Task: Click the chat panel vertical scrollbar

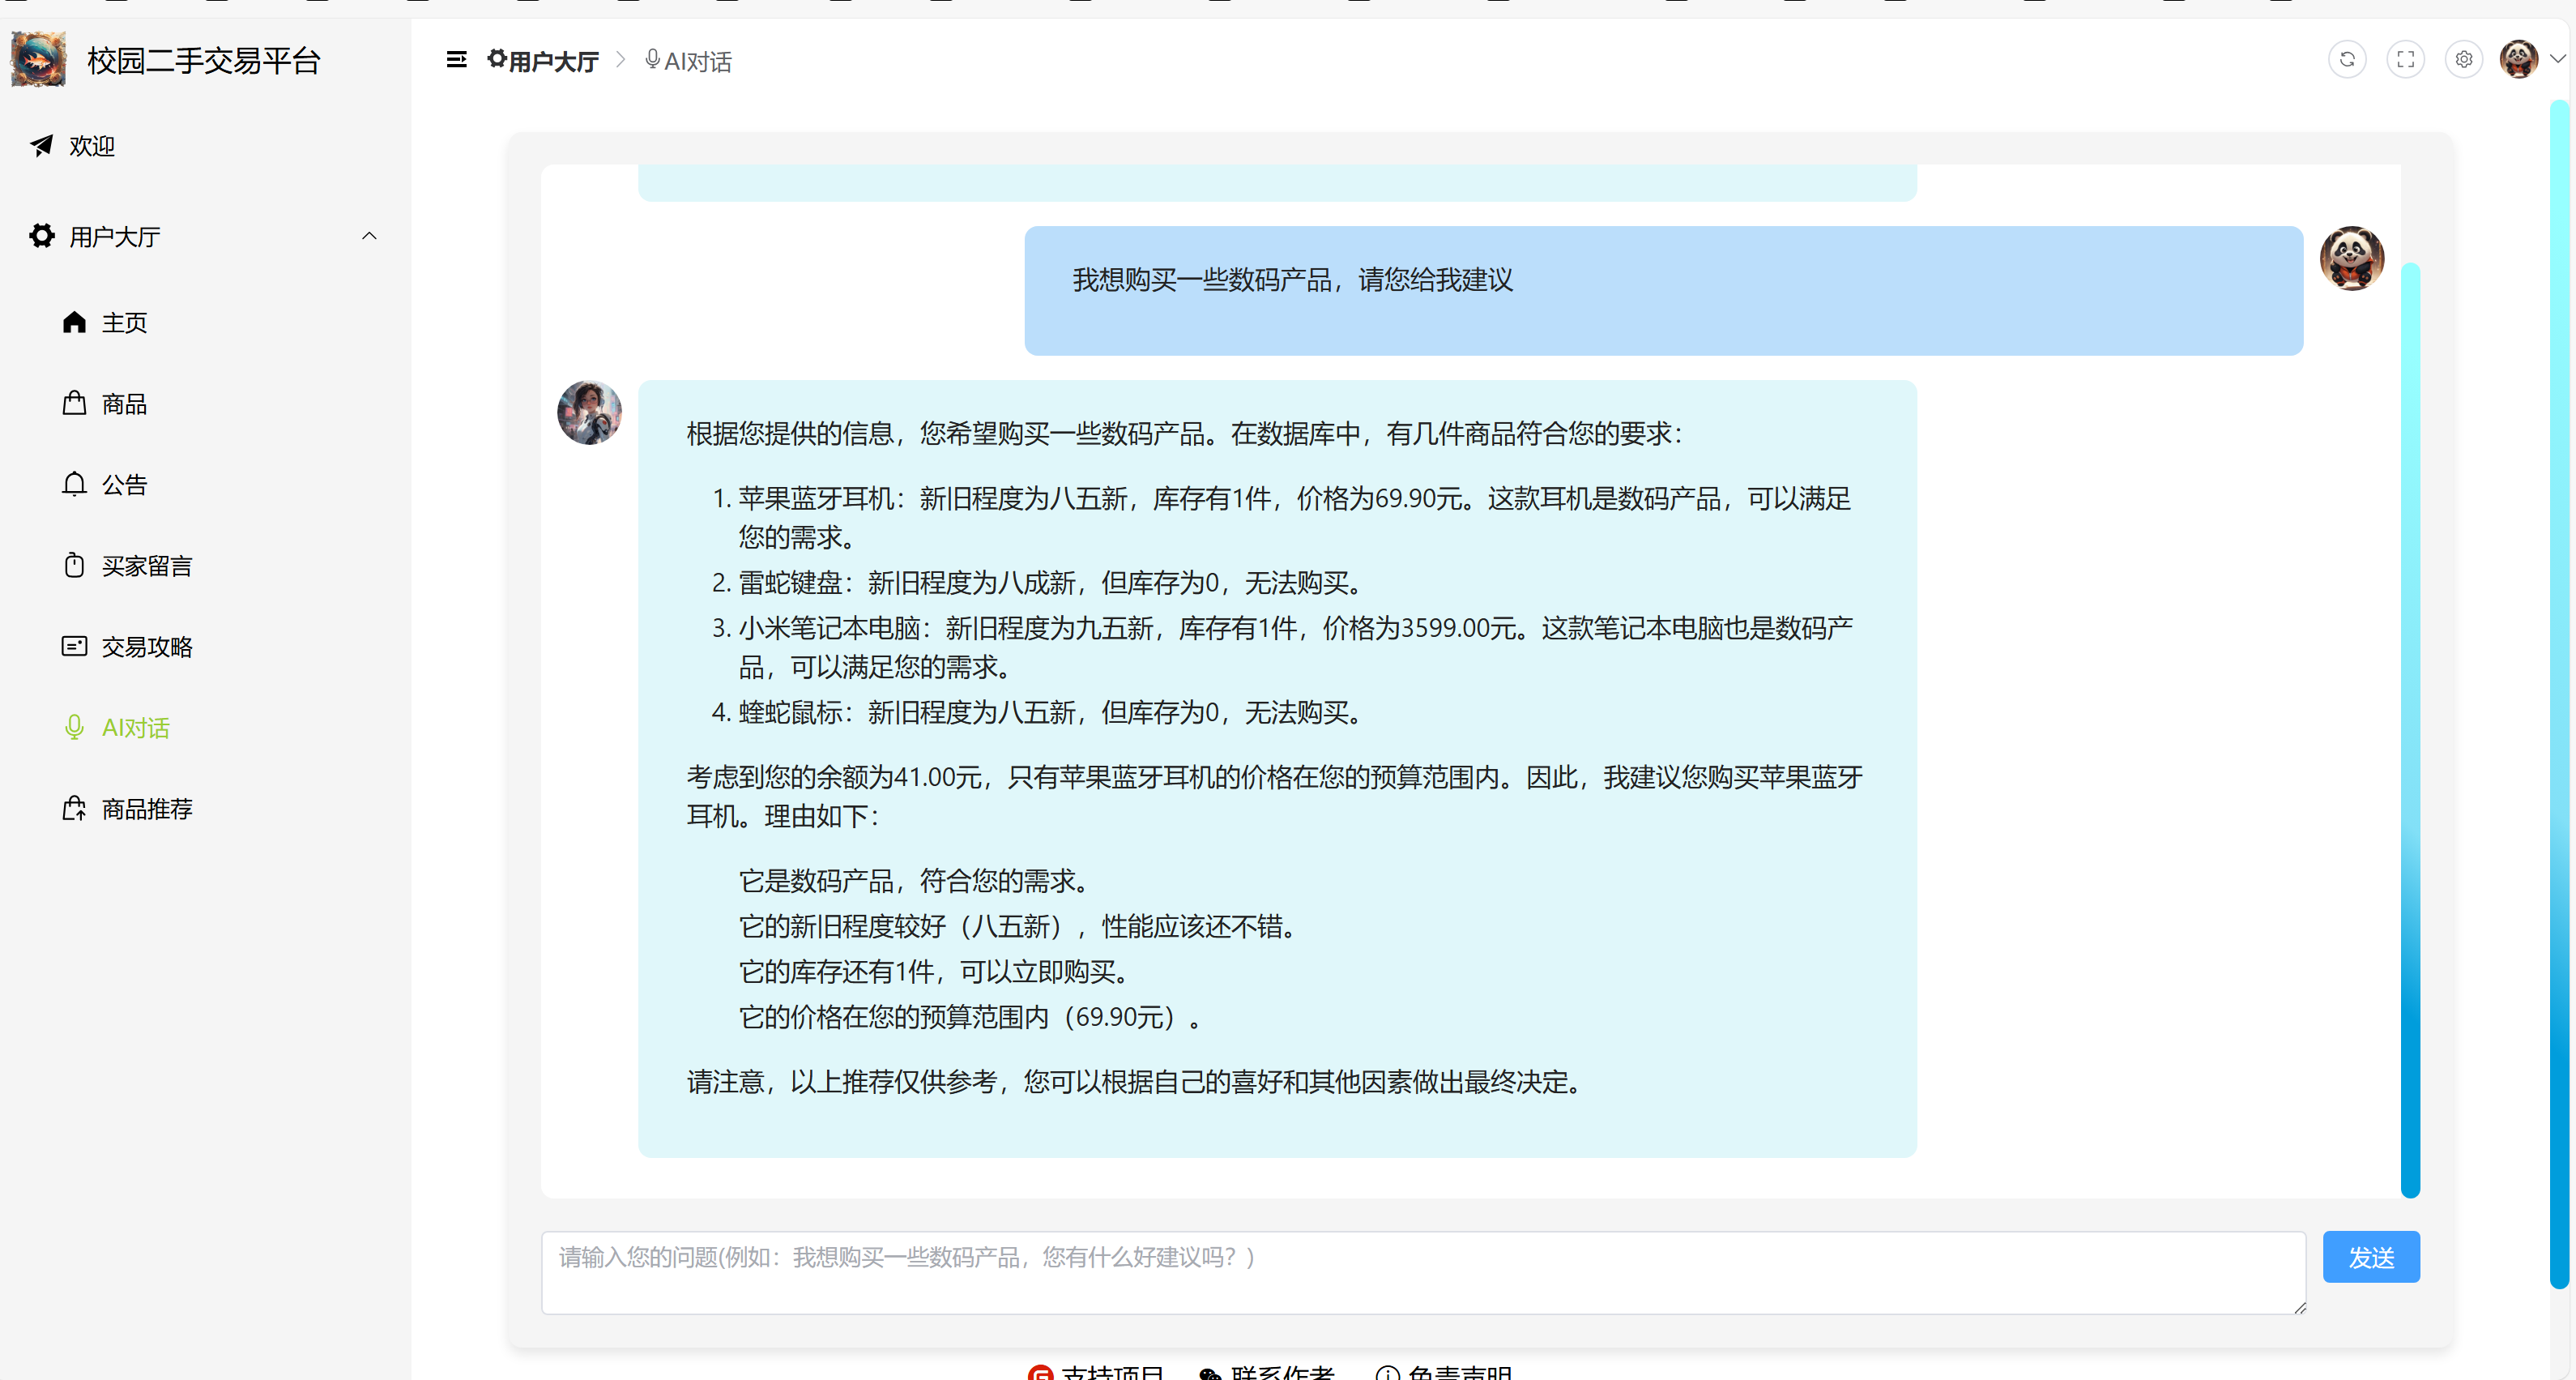Action: point(2410,730)
